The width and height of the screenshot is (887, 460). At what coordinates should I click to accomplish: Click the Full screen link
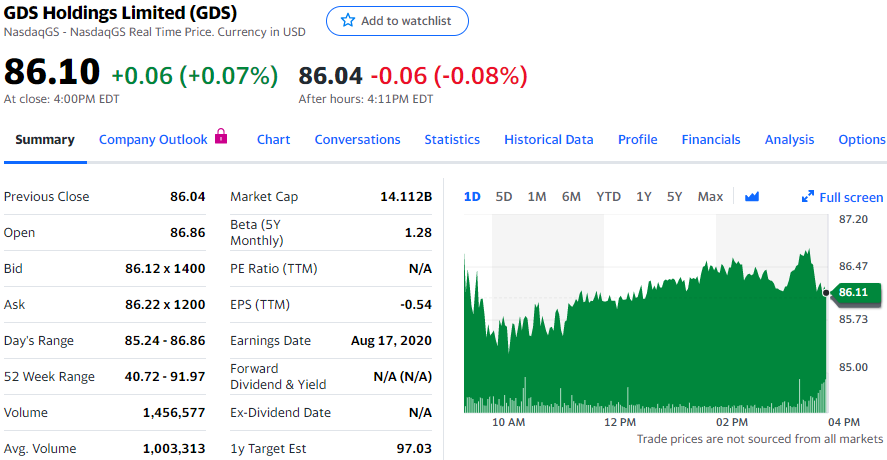coord(850,197)
